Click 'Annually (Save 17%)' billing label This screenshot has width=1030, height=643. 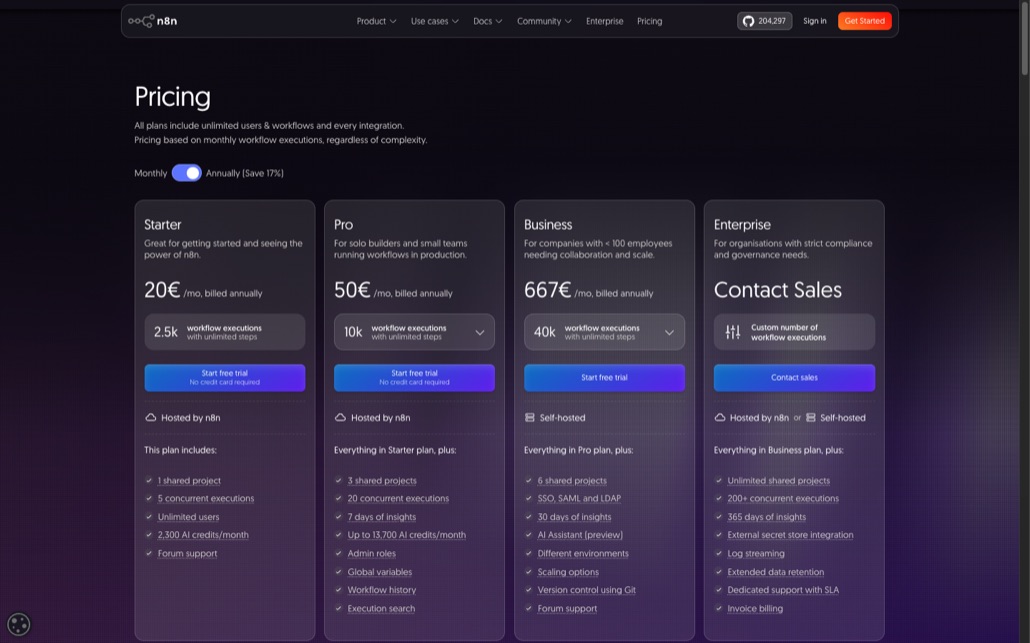[244, 173]
